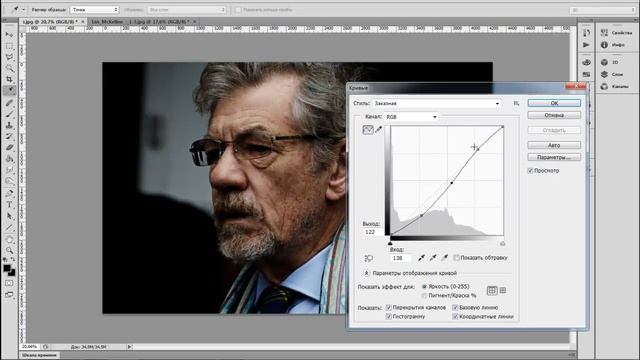Select the Move tool
The image size is (640, 360).
[9, 35]
